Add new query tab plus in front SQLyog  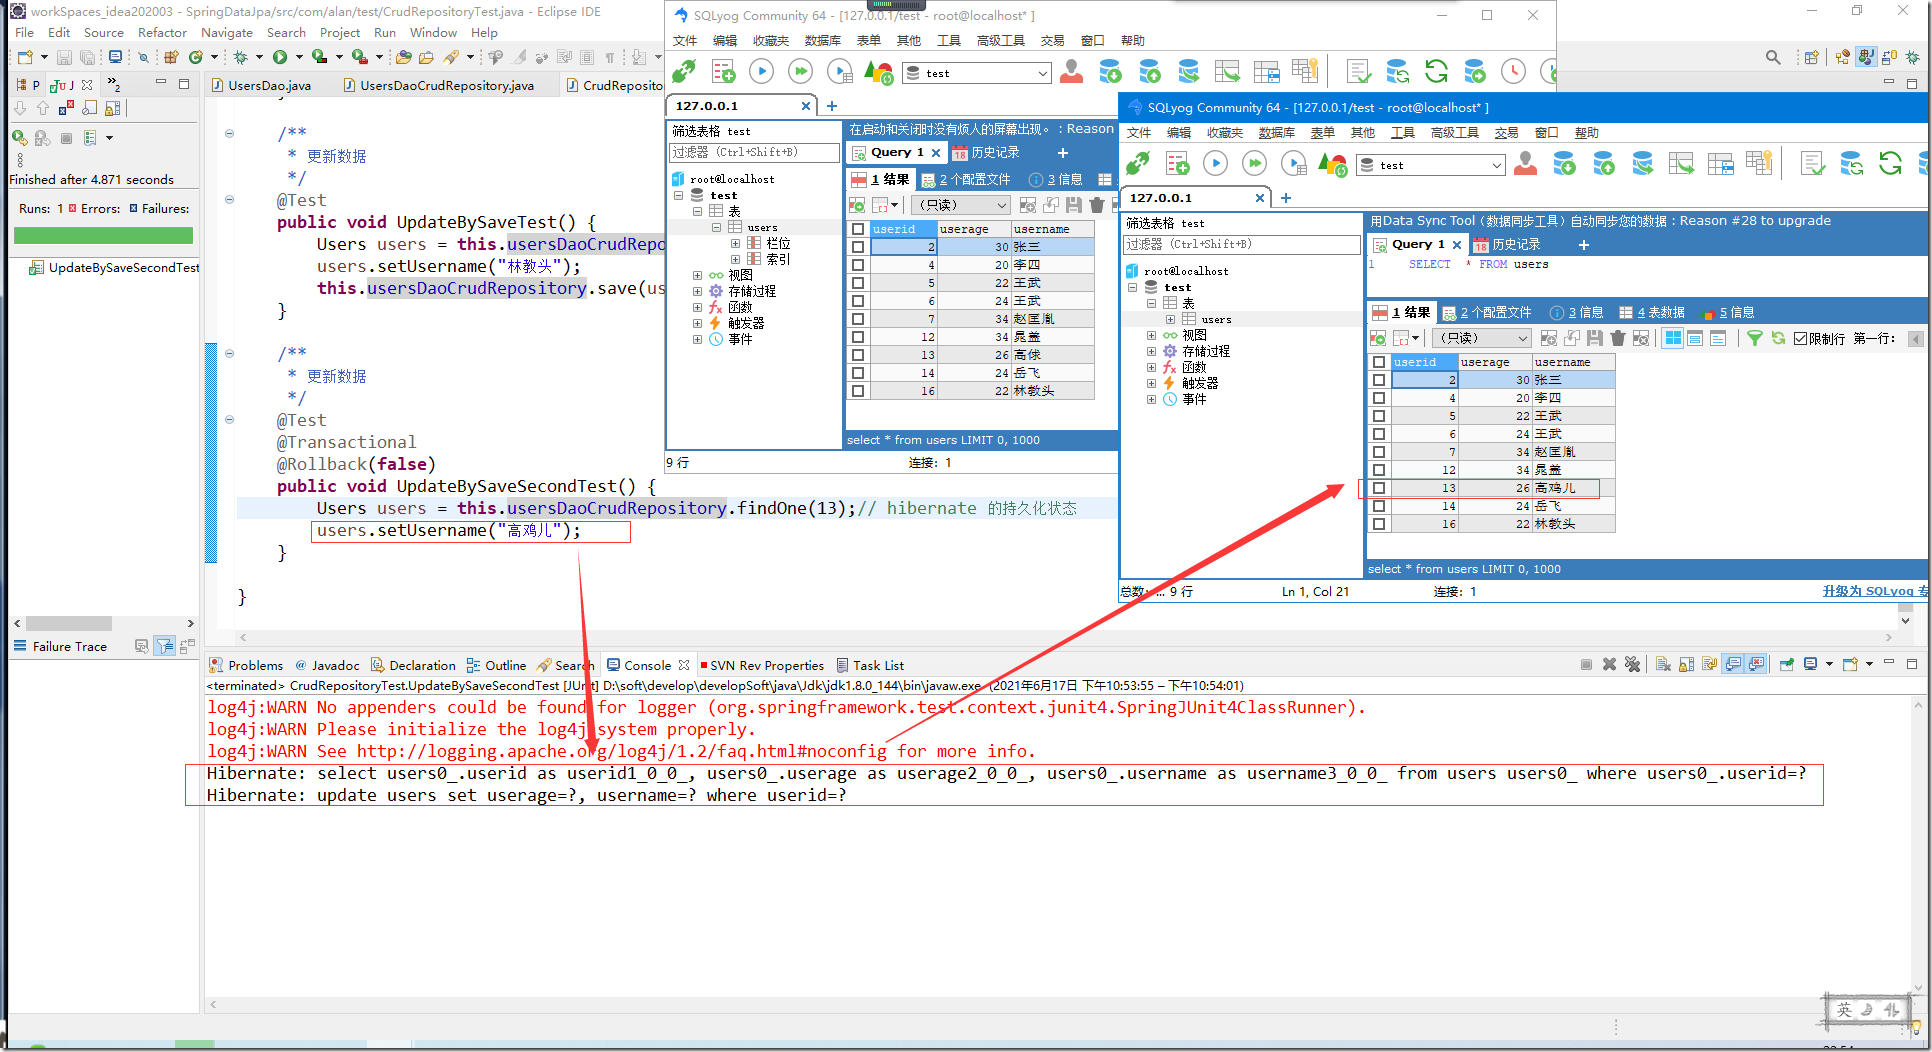tap(1583, 245)
